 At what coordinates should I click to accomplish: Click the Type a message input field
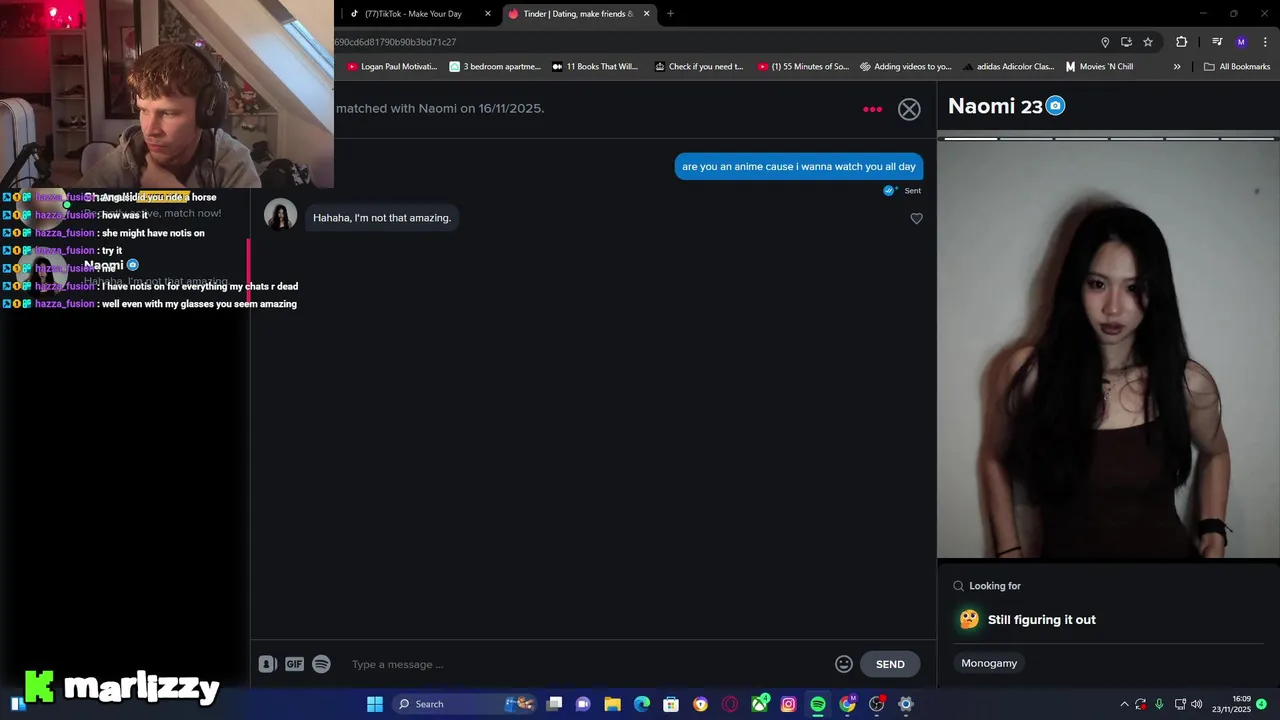(588, 664)
